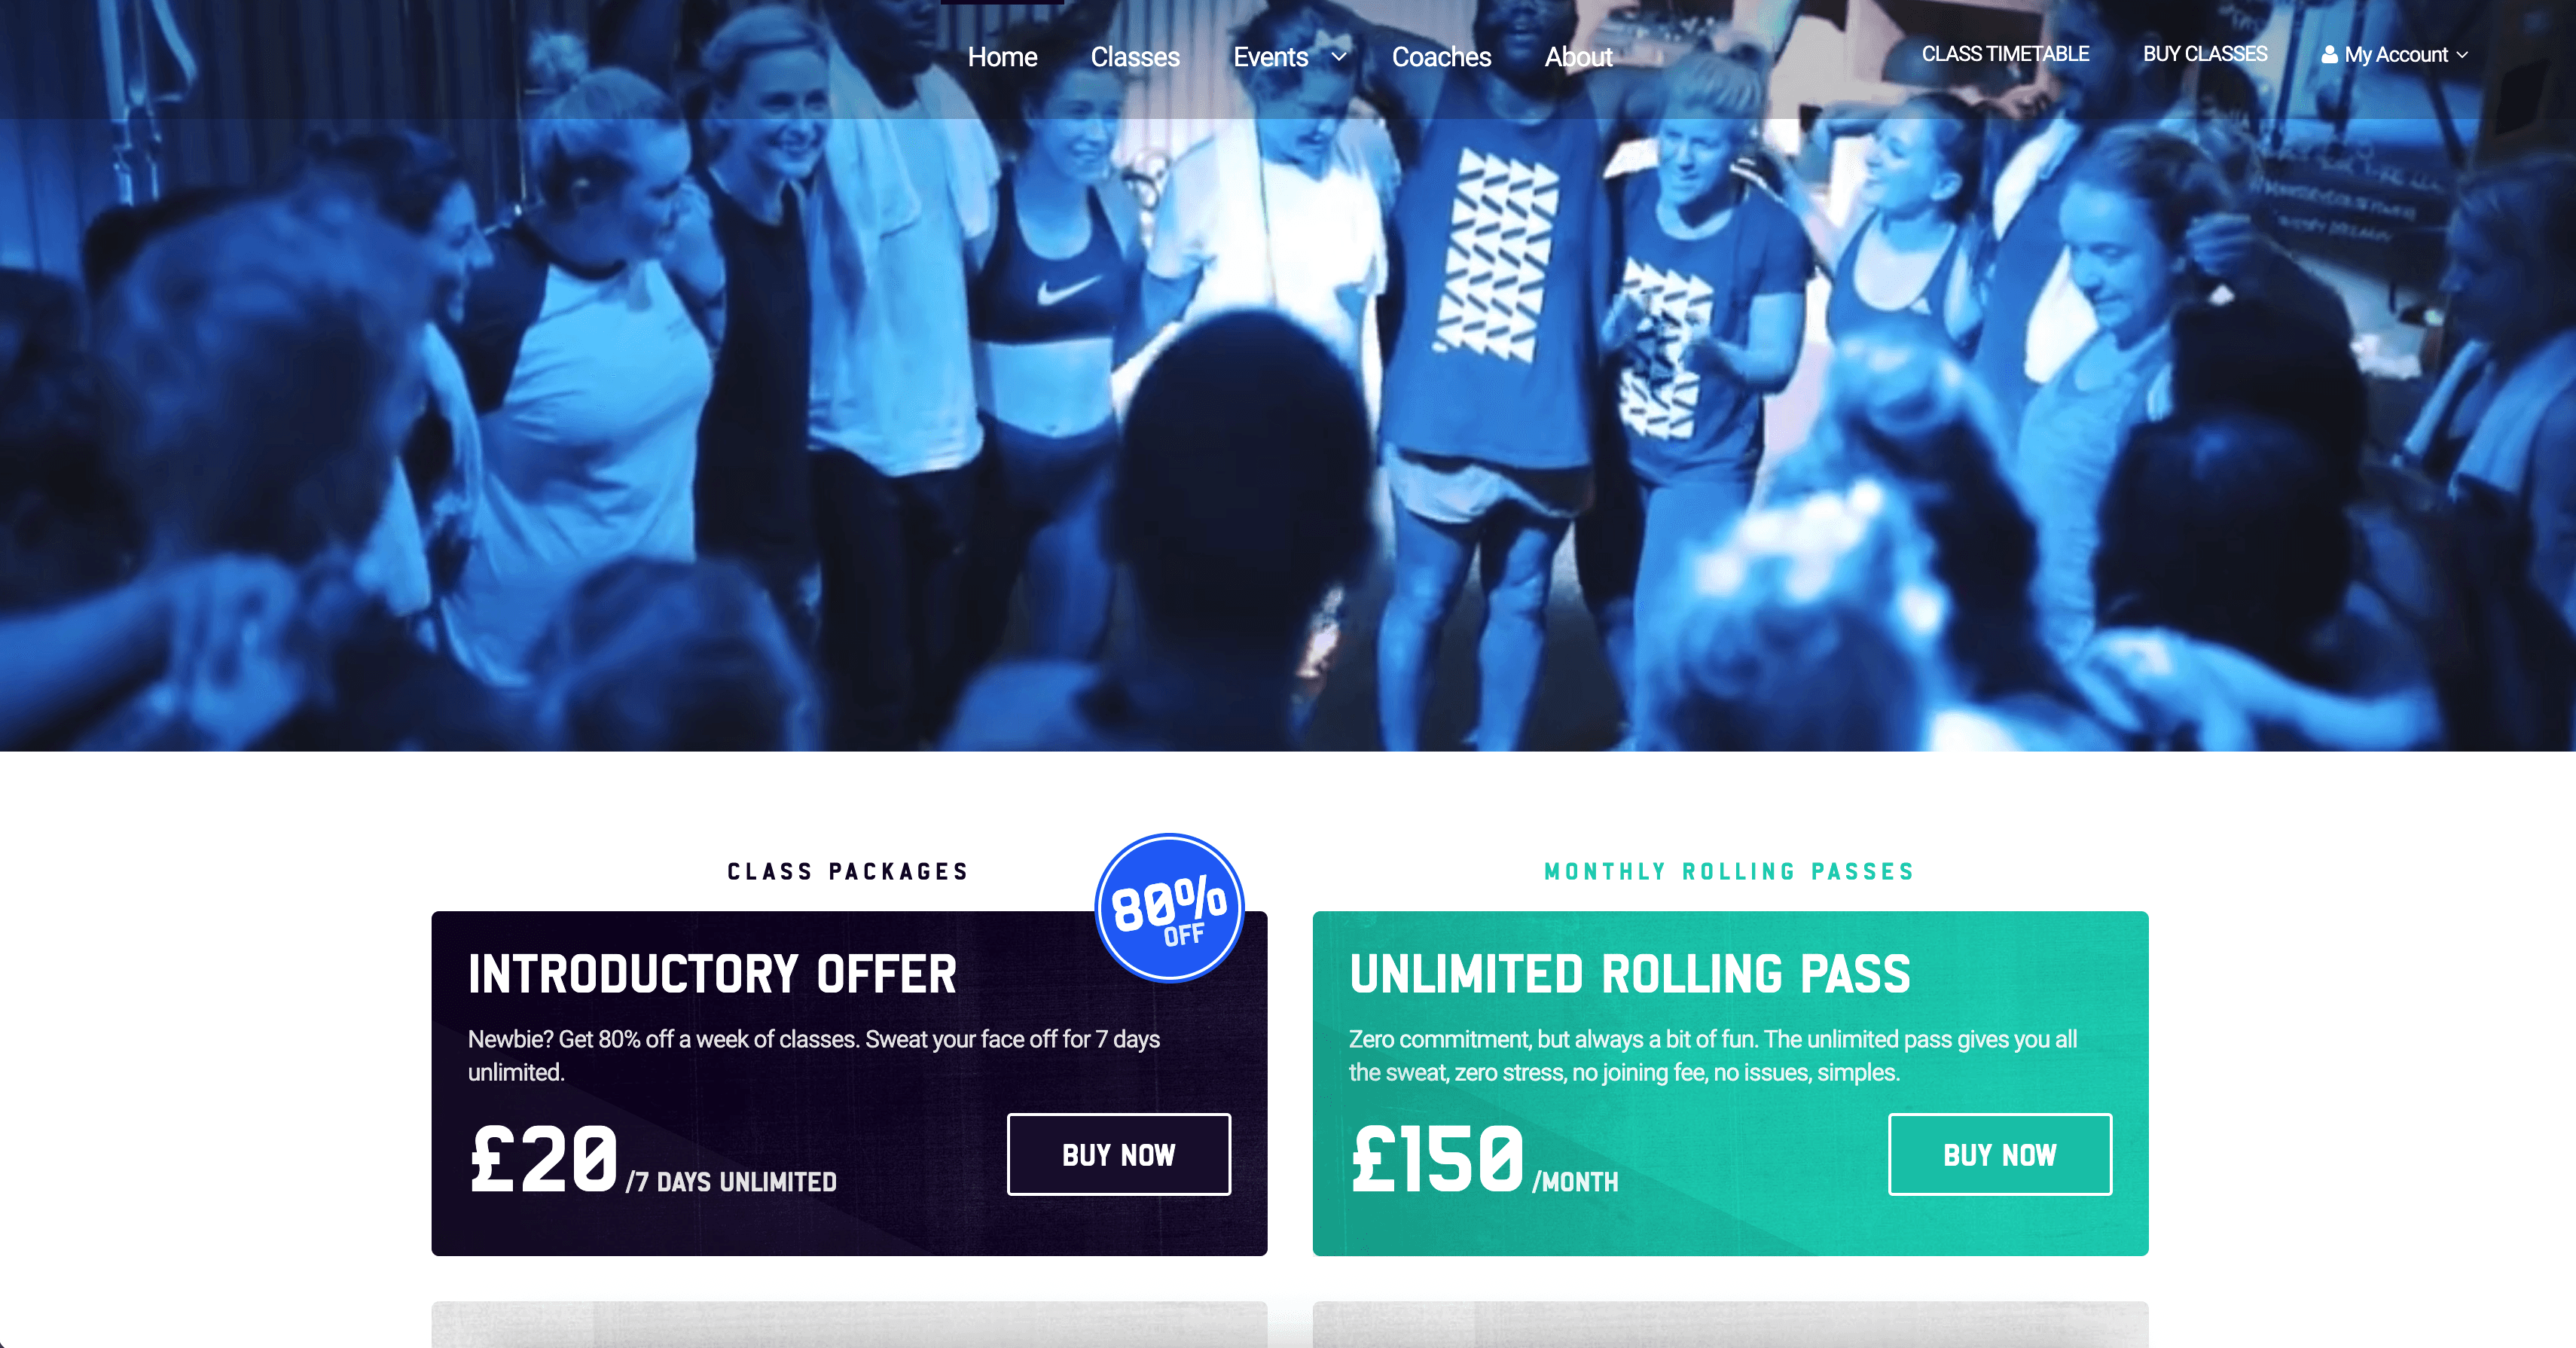Click My Account text in header
2576x1348 pixels.
[x=2396, y=55]
